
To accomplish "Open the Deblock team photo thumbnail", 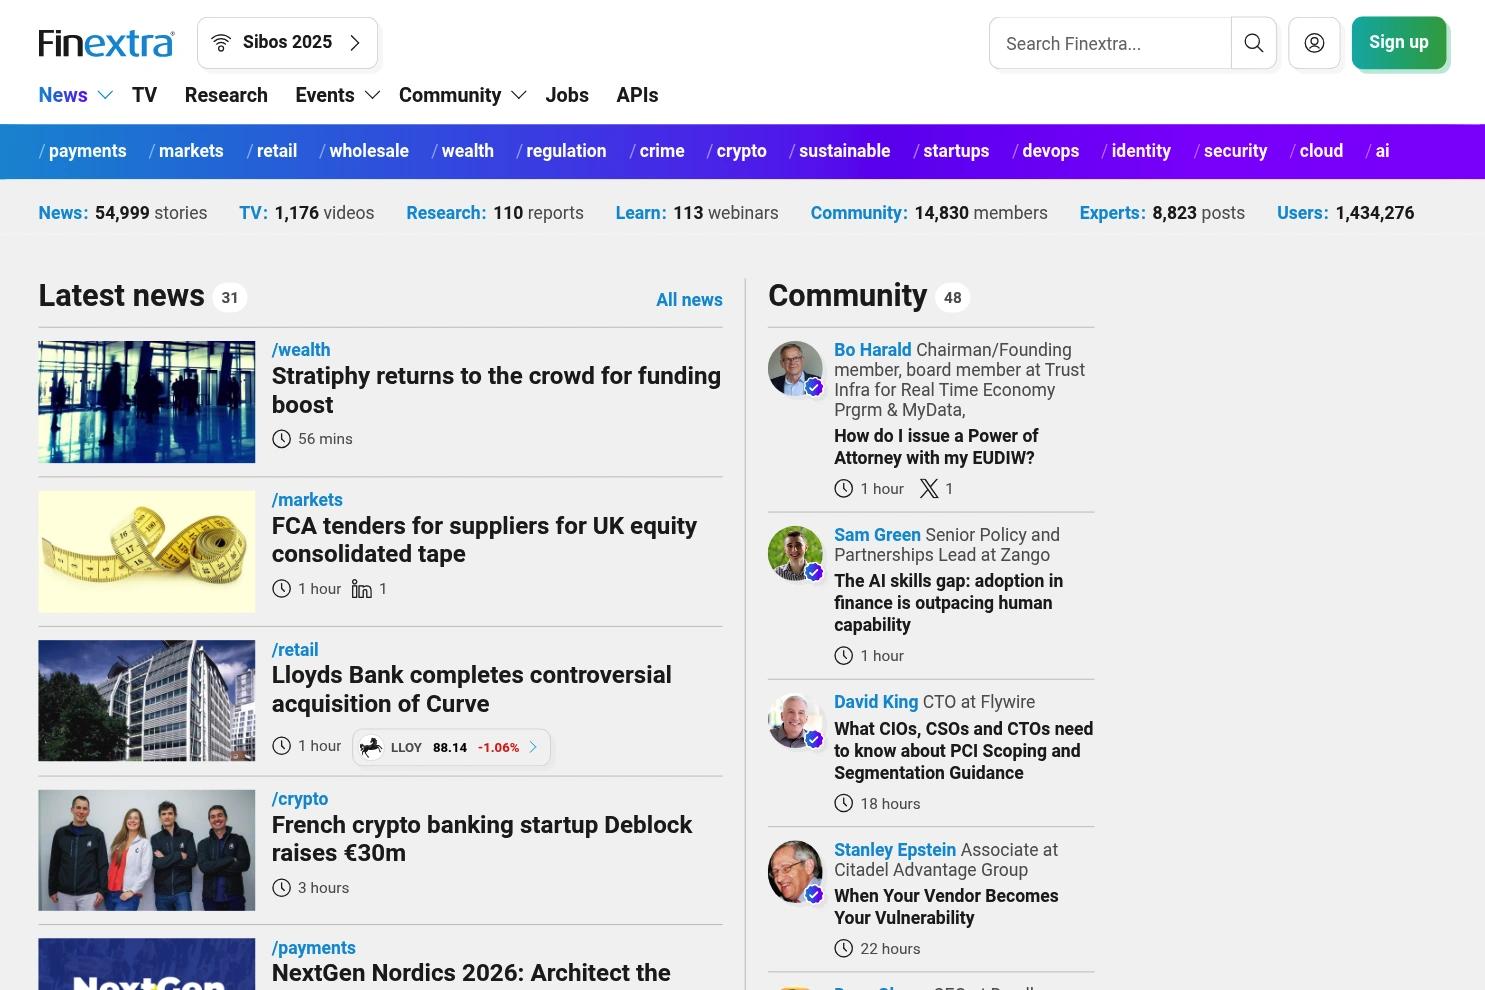I will pyautogui.click(x=147, y=850).
